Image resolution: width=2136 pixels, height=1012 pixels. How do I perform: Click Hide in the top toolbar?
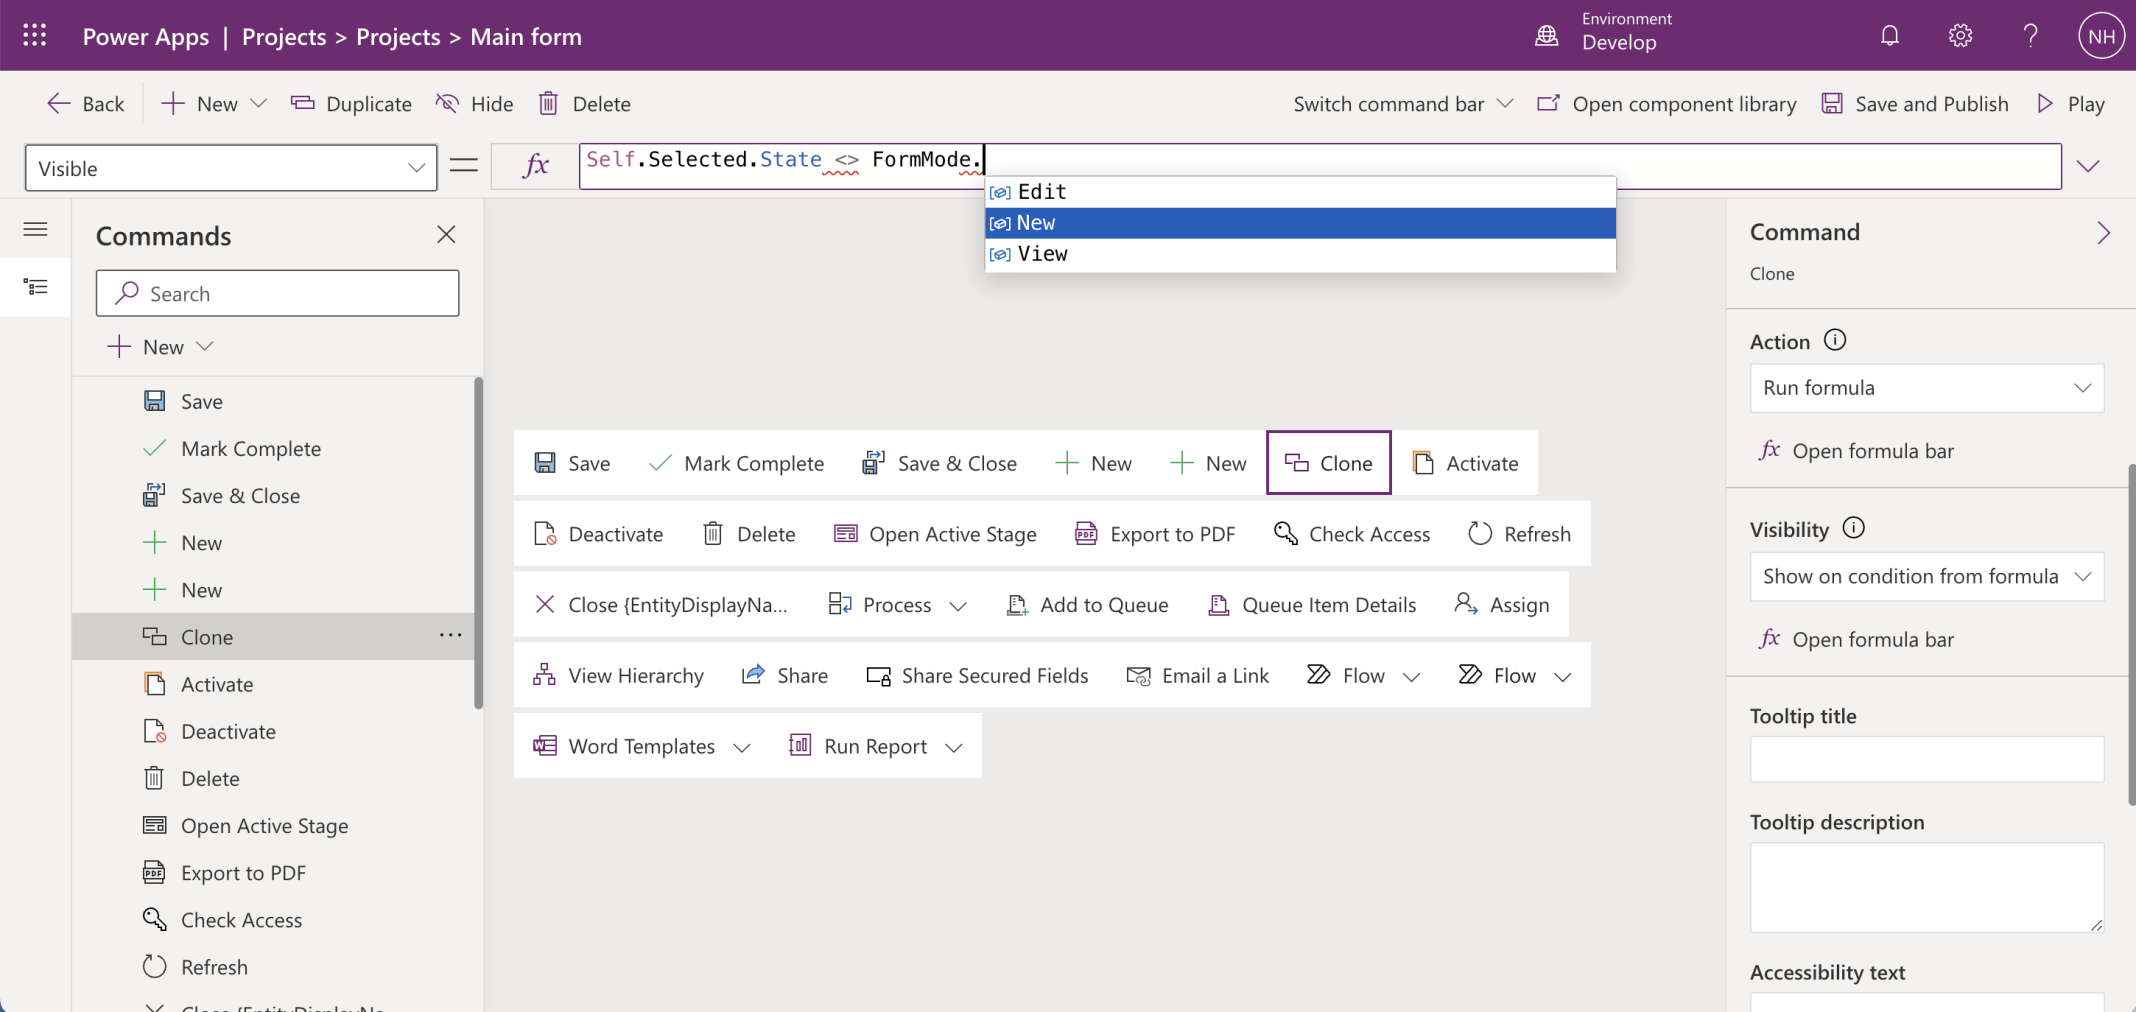(475, 104)
